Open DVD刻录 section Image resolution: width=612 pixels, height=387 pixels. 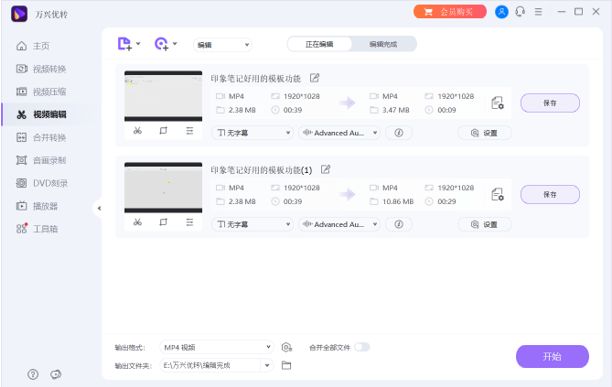pyautogui.click(x=41, y=183)
